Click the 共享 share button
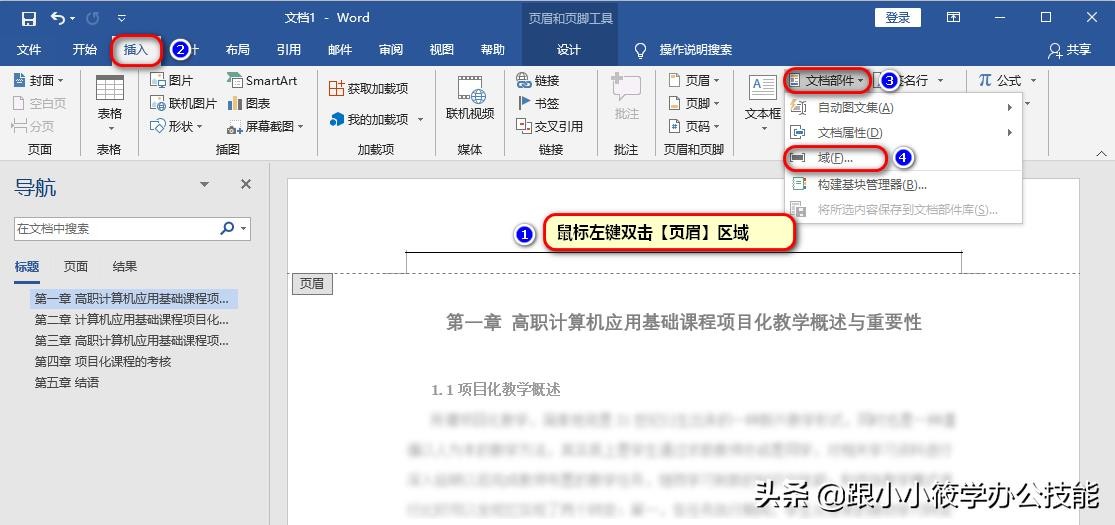This screenshot has height=525, width=1115. tap(1069, 49)
